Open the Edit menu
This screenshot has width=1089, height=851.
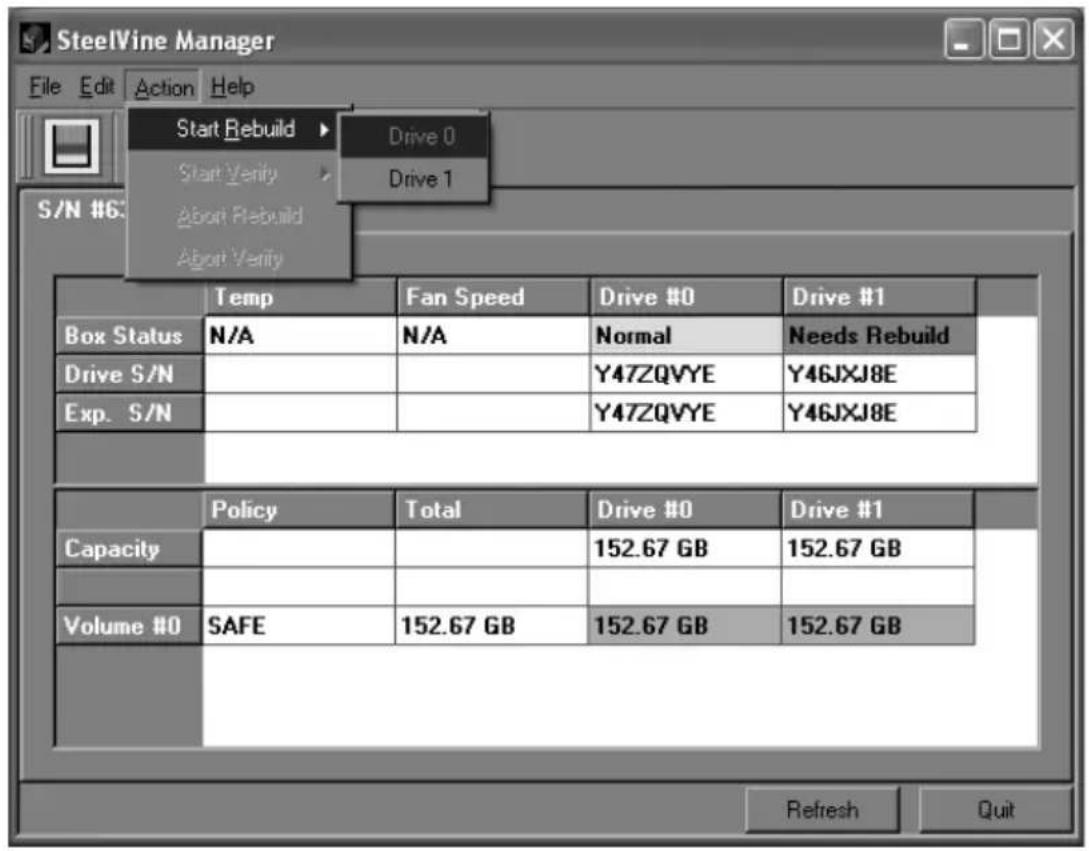coord(97,88)
